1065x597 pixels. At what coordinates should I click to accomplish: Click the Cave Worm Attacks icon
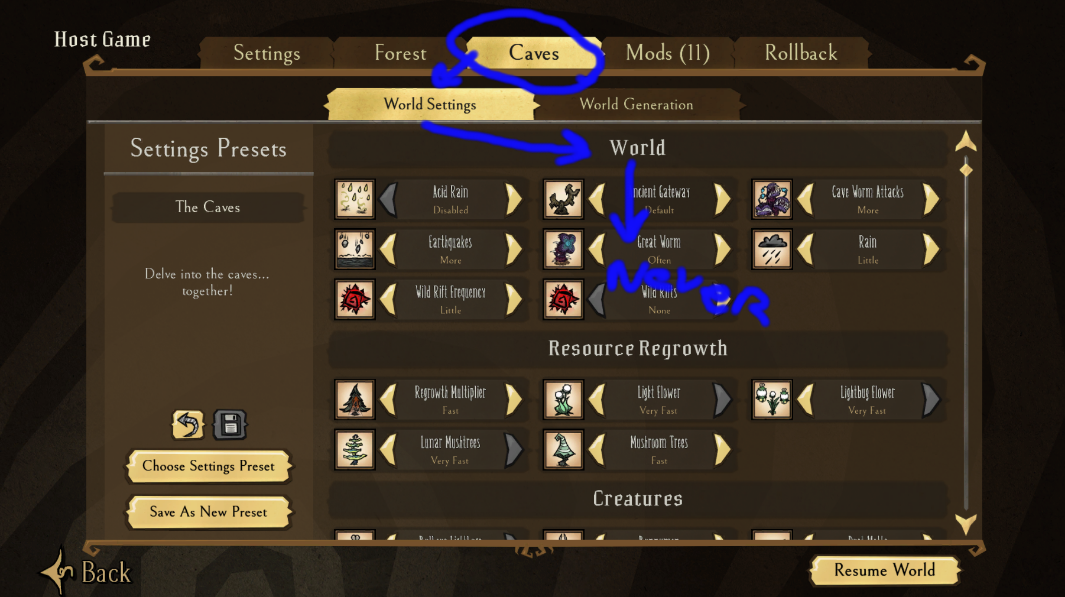[772, 199]
